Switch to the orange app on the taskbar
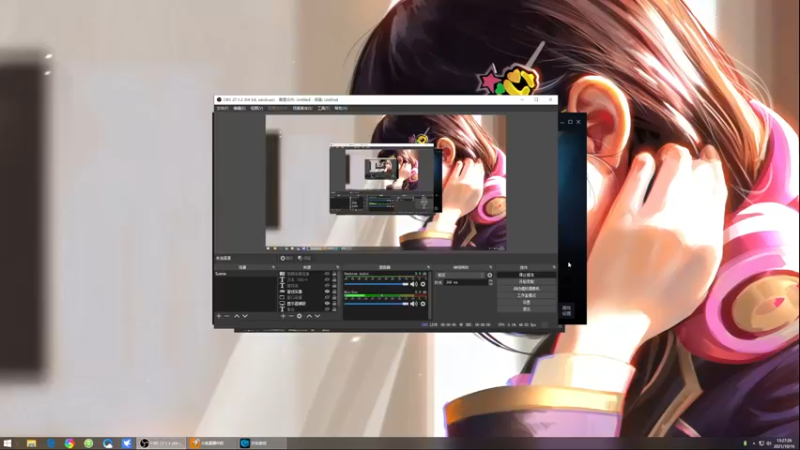This screenshot has width=800, height=450. tap(212, 443)
